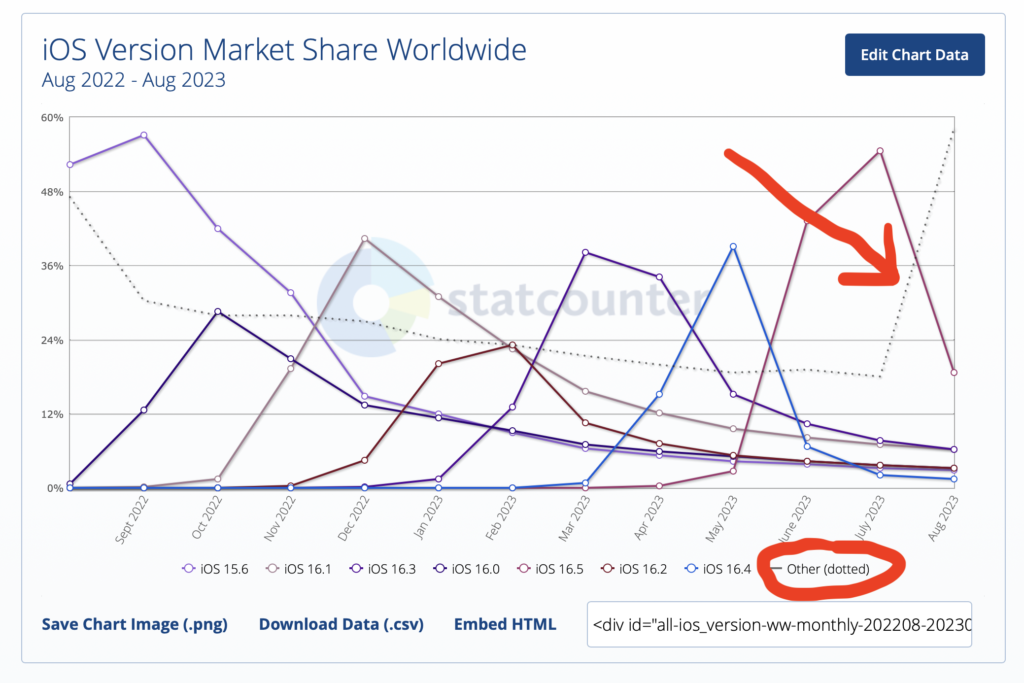
Task: Select iOS 16.3 peak point at Mar 2023
Action: pyautogui.click(x=585, y=252)
